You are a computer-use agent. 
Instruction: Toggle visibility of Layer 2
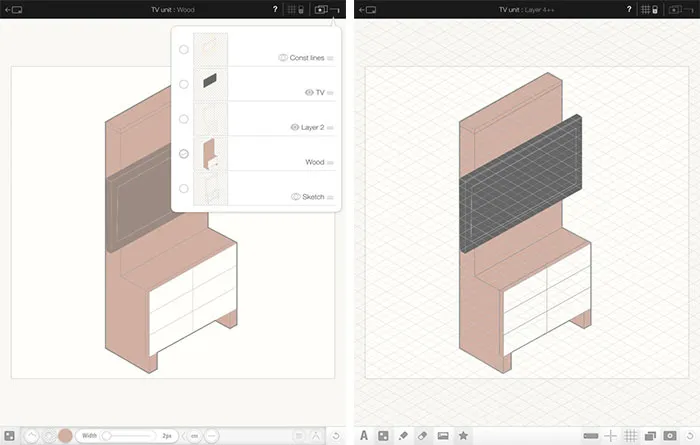click(295, 128)
